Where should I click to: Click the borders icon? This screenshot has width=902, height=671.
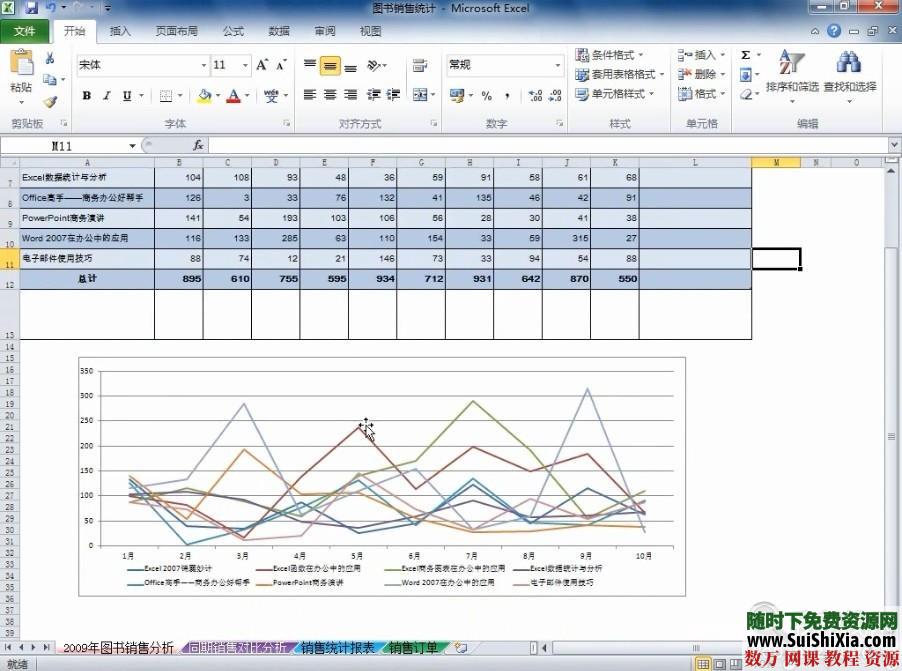(166, 96)
